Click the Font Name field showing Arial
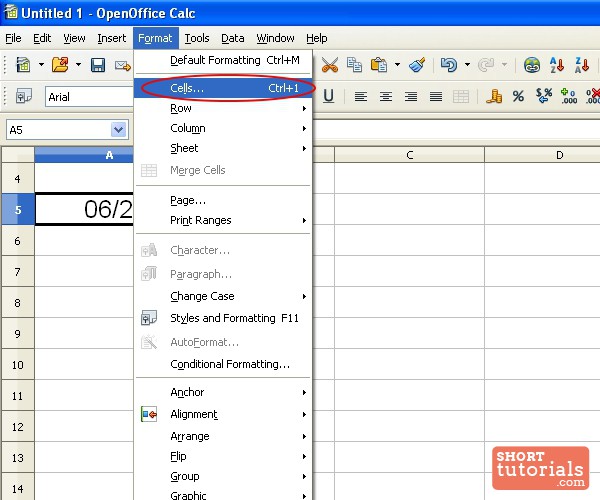 click(90, 97)
